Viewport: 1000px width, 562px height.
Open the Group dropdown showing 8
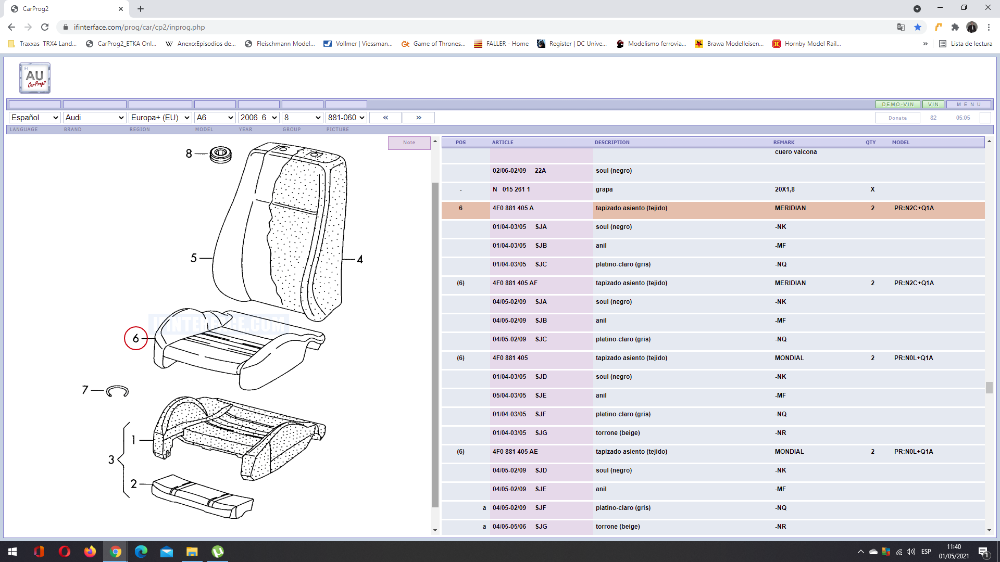pos(302,117)
